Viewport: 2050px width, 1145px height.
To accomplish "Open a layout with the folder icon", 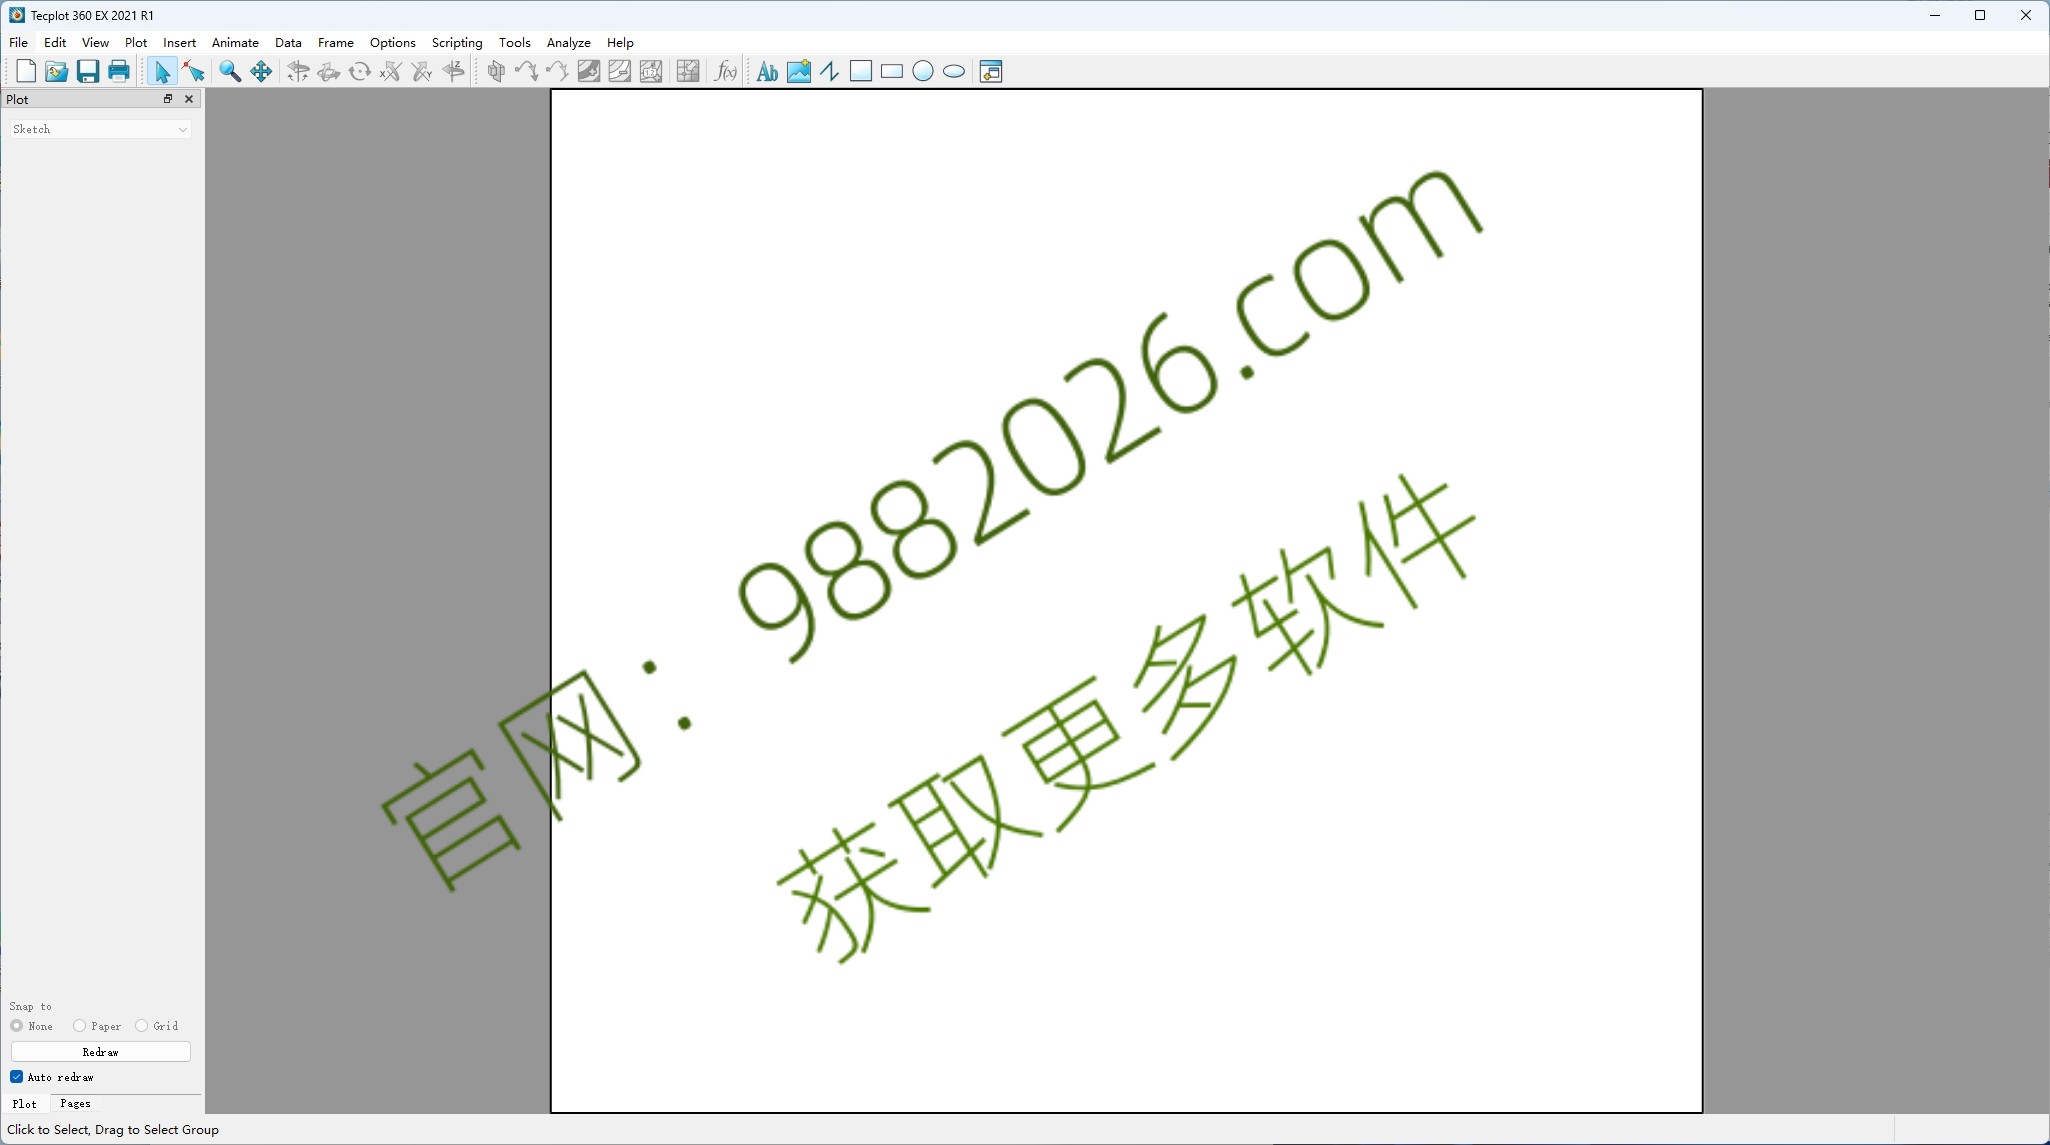I will [x=57, y=71].
